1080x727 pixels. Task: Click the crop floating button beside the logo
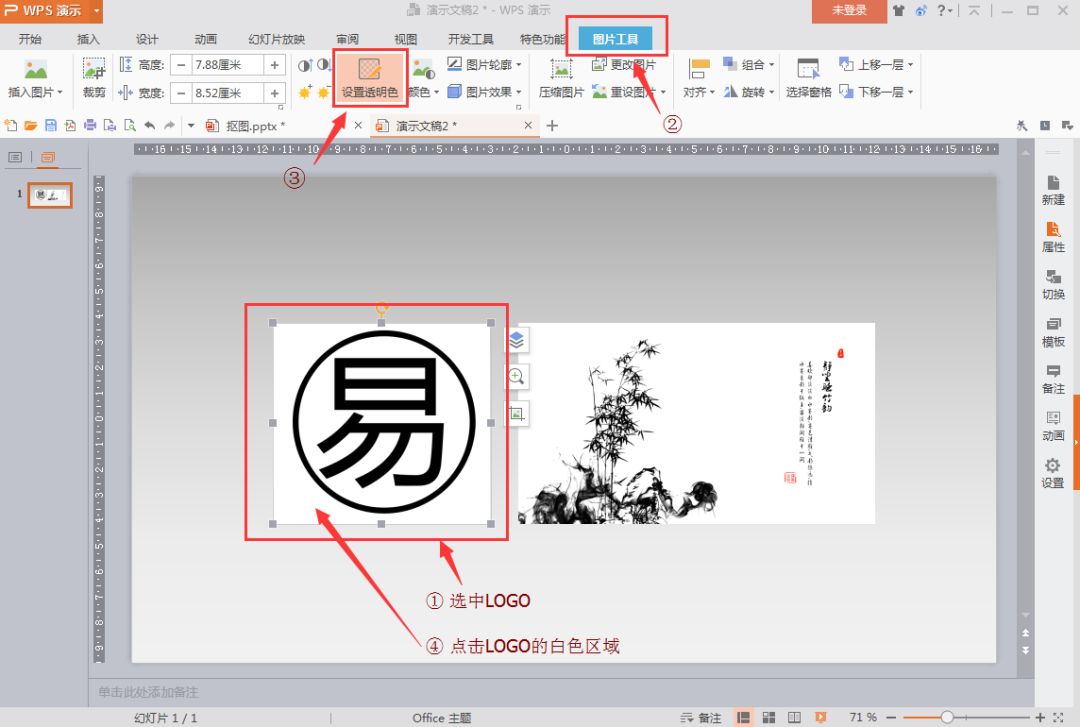[x=517, y=413]
